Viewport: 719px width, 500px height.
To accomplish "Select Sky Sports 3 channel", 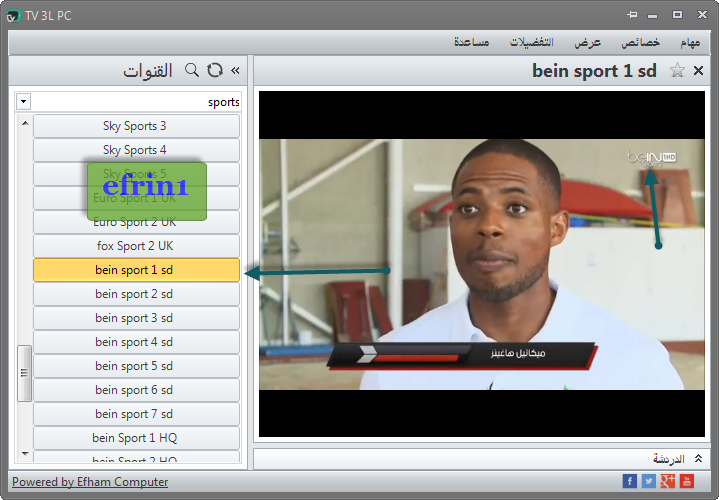I will coord(136,126).
